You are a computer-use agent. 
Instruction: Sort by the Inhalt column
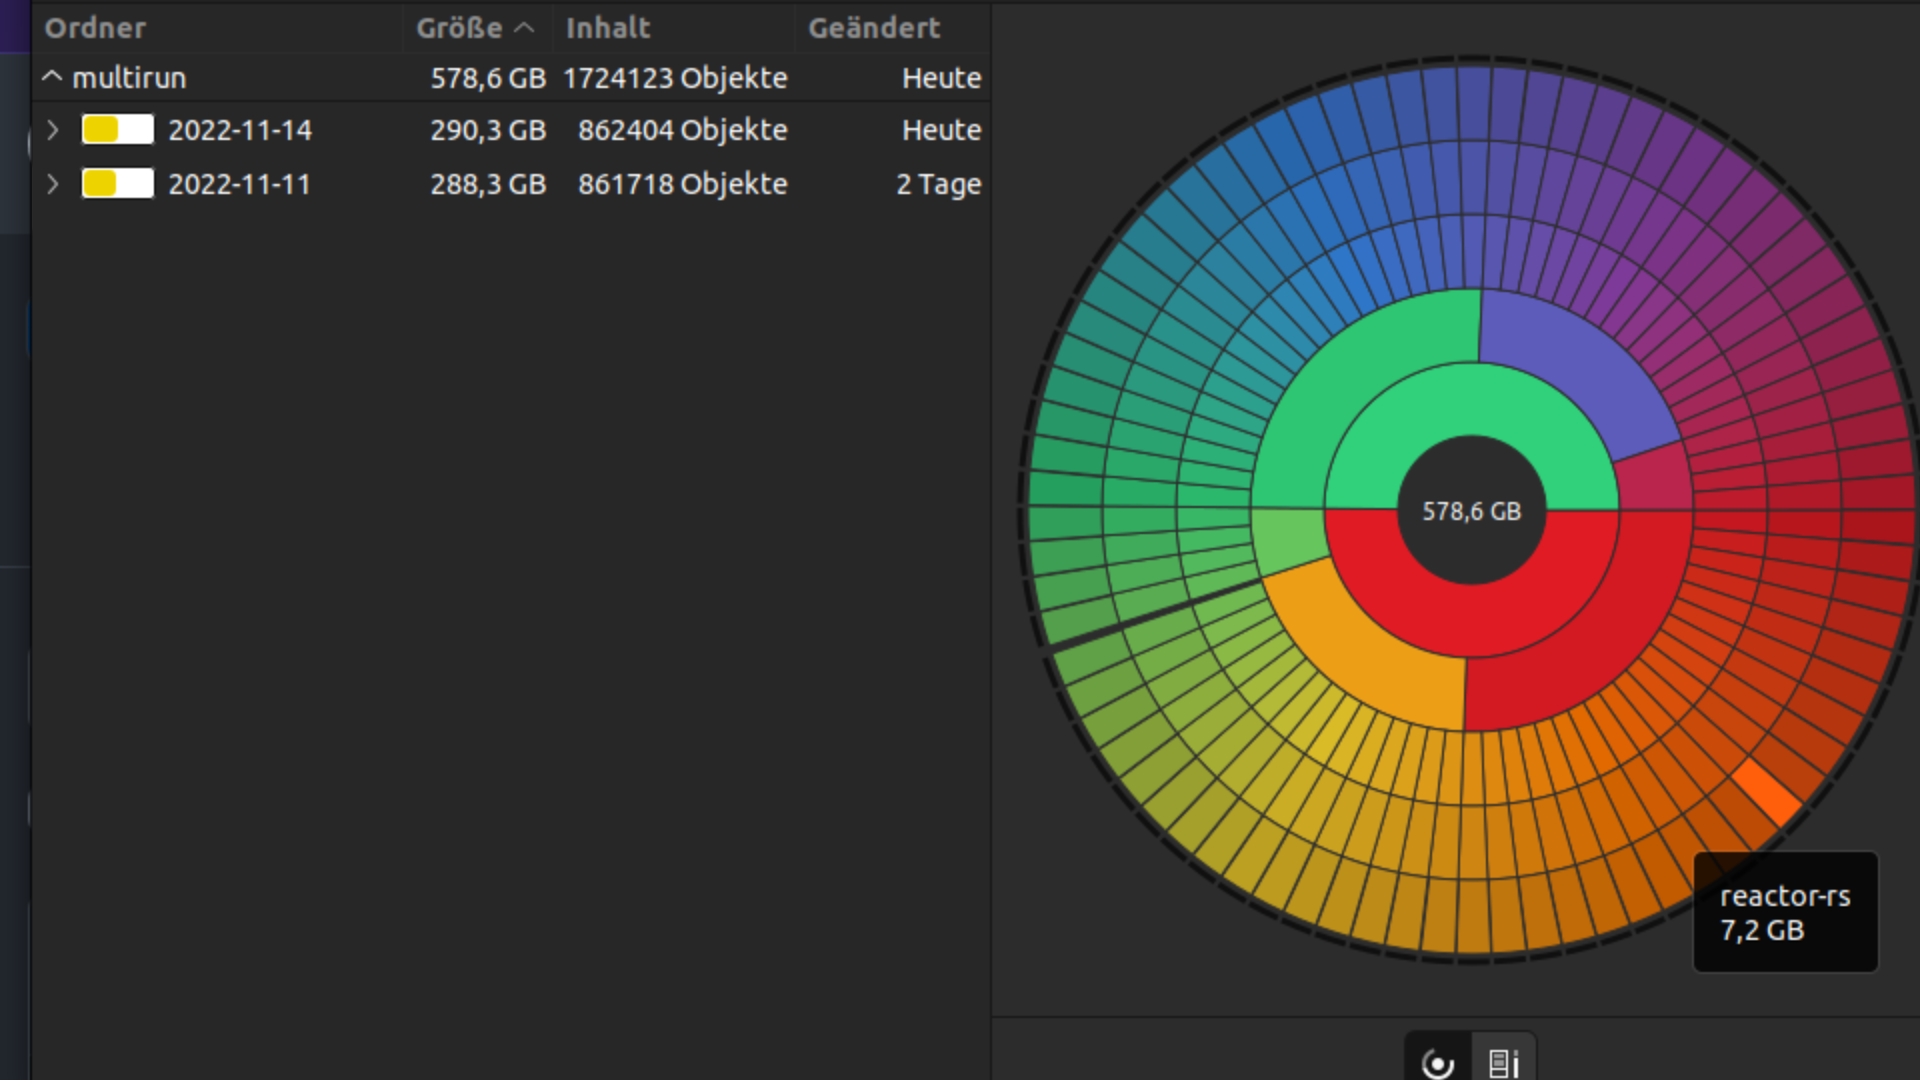click(608, 28)
